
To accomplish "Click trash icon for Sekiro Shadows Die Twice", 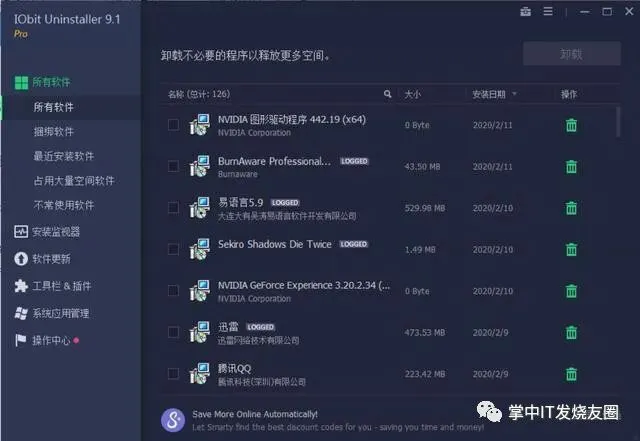I will point(571,249).
